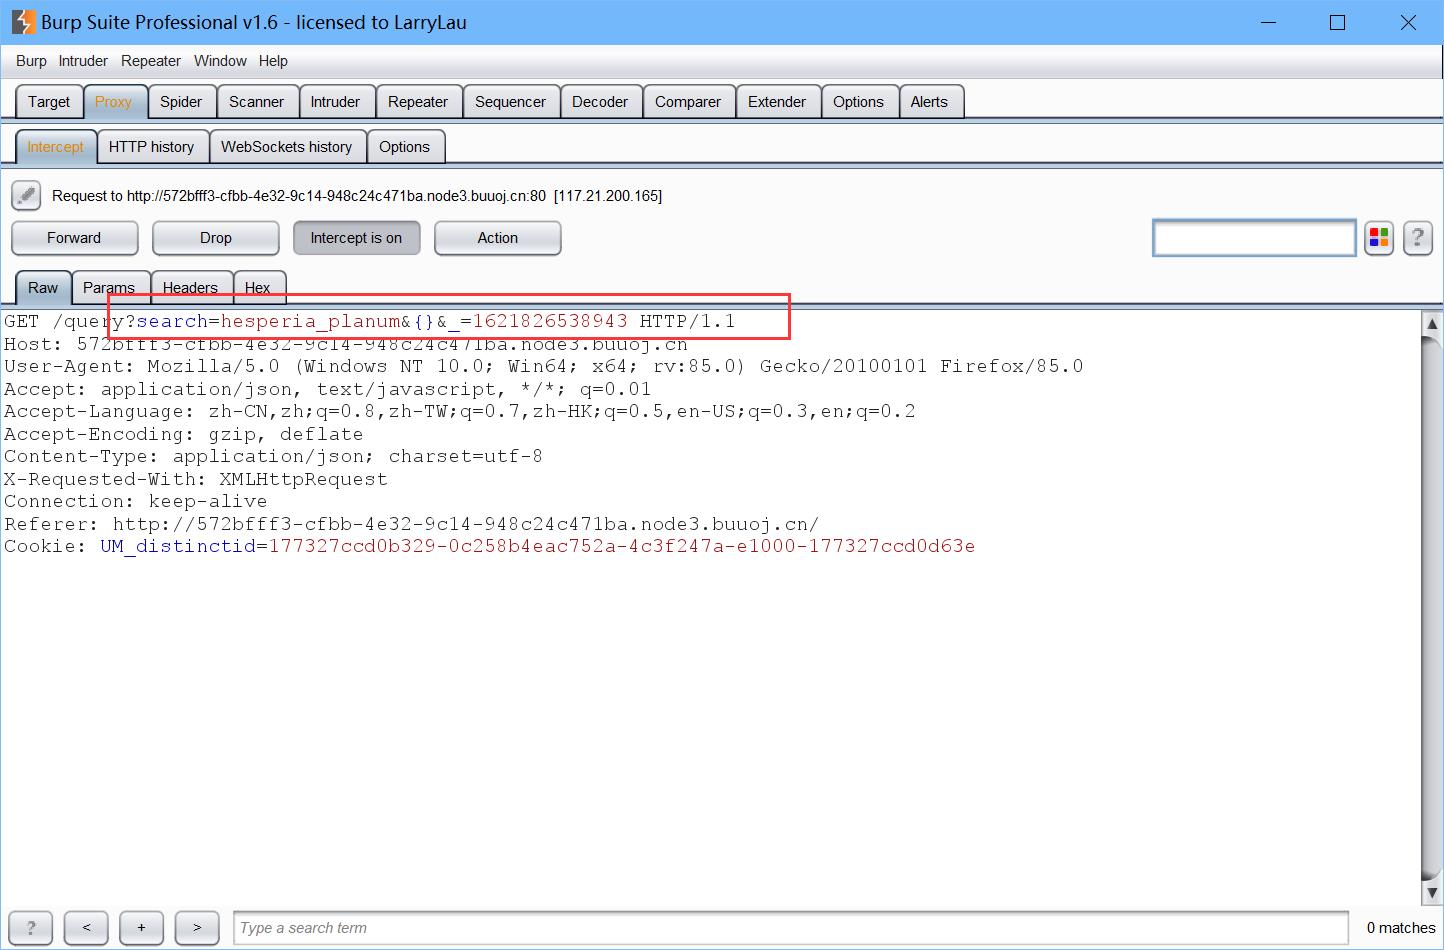
Task: Switch to the Headers view tab
Action: [x=190, y=288]
